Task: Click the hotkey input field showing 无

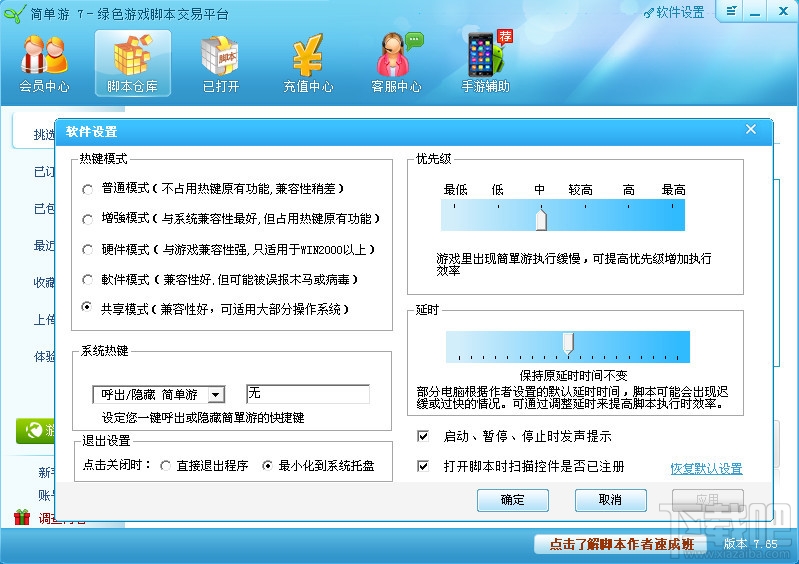Action: tap(308, 394)
